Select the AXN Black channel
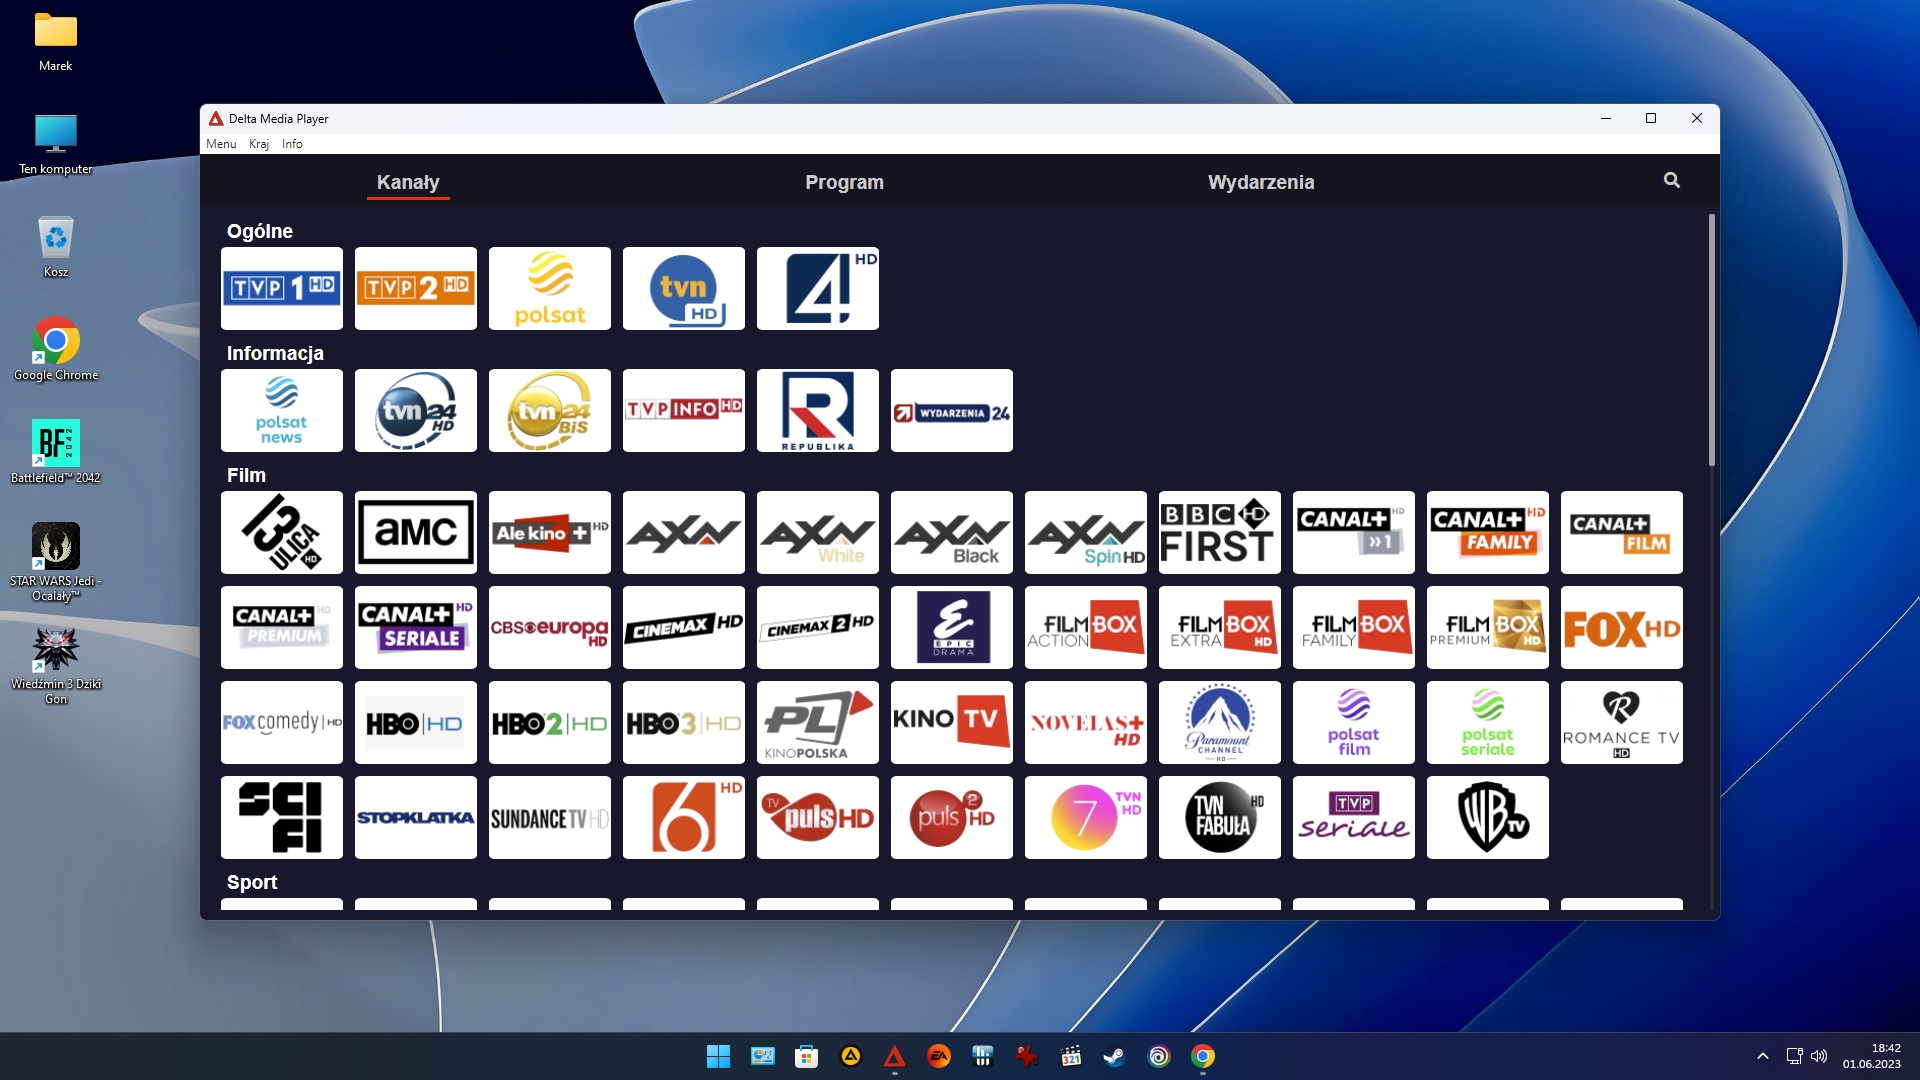The image size is (1920, 1080). pos(952,532)
